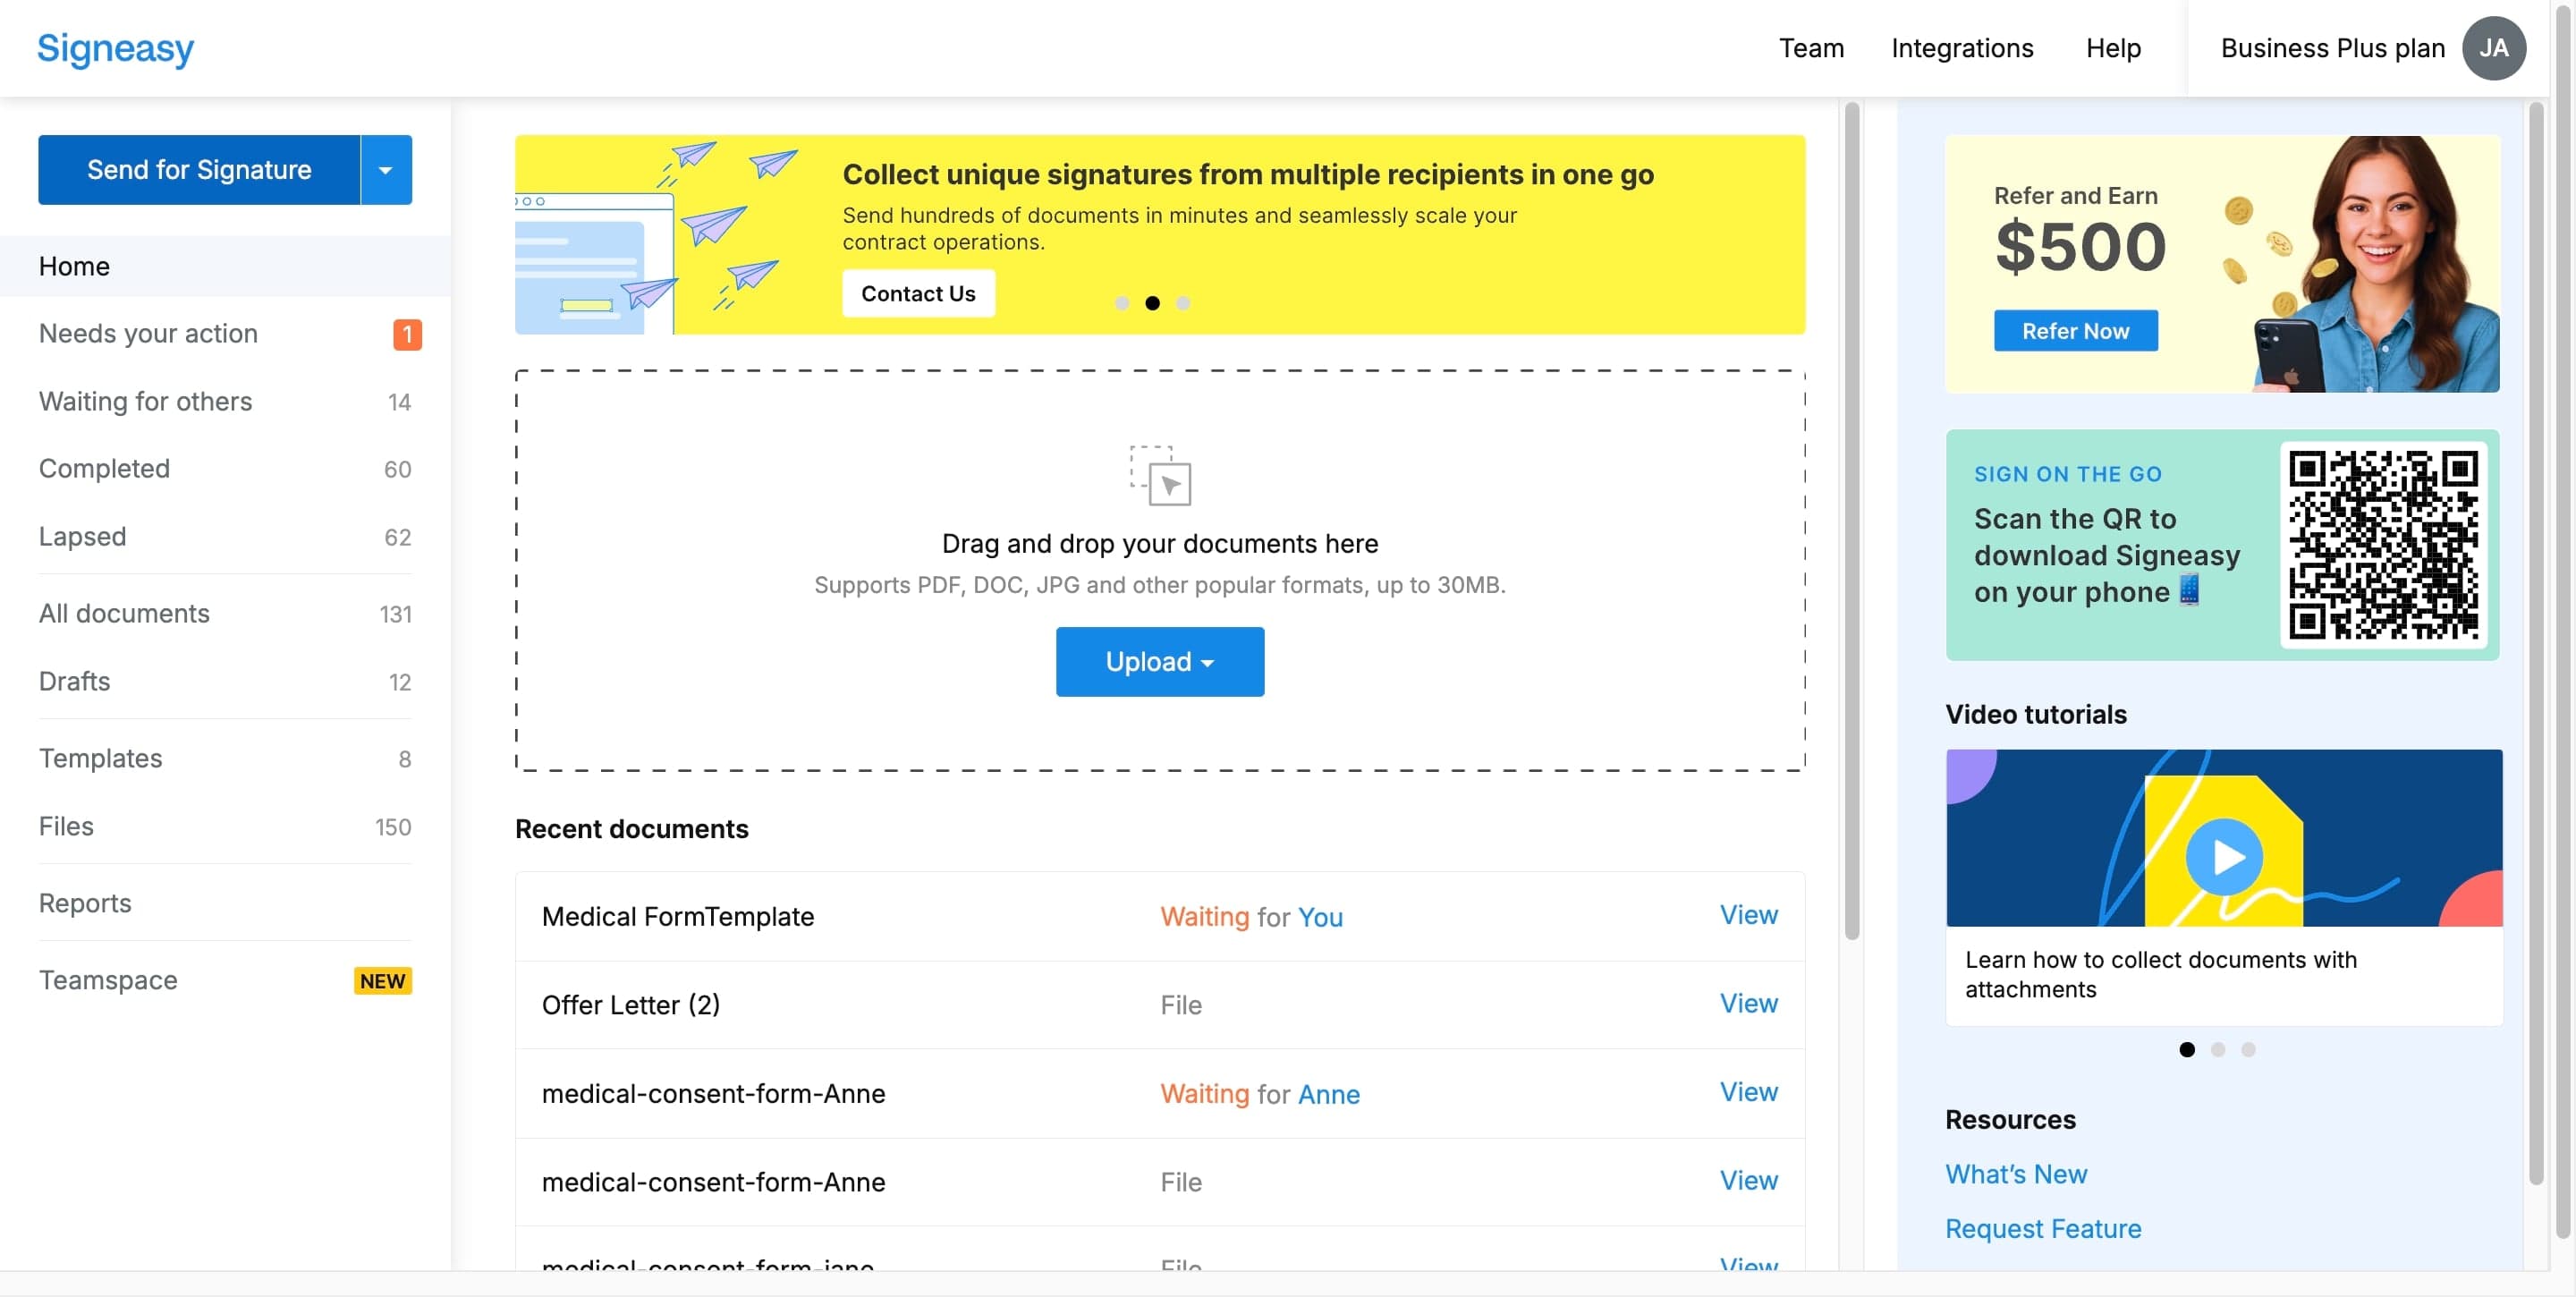Viewport: 2576px width, 1297px height.
Task: Click the Refer Now button
Action: pos(2075,331)
